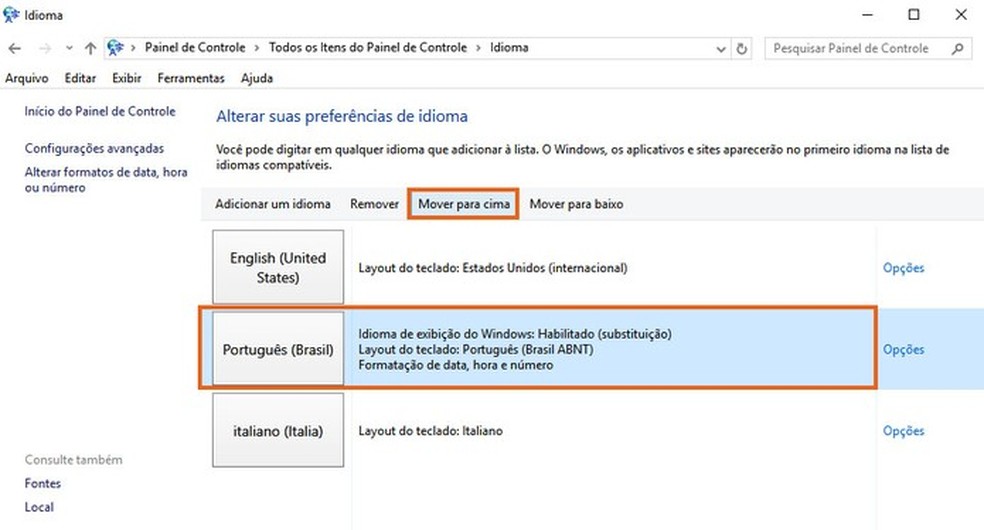Open Configurações avançadas
The image size is (984, 530).
click(94, 149)
